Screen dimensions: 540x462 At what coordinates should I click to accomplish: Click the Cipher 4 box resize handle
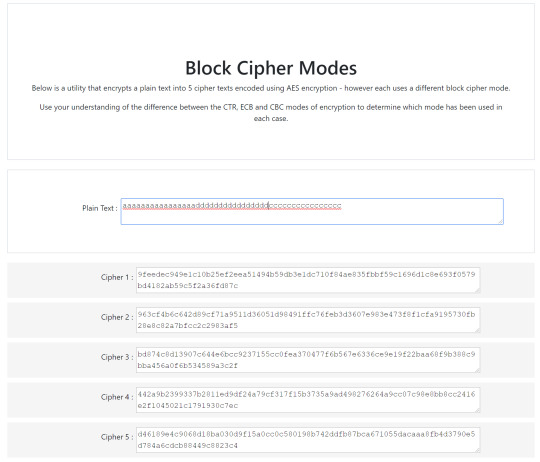(x=477, y=410)
